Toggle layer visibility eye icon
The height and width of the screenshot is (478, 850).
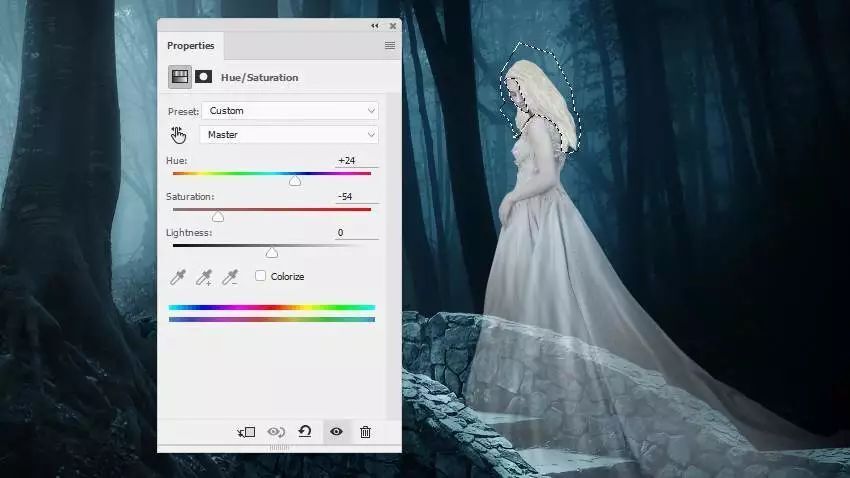336,431
